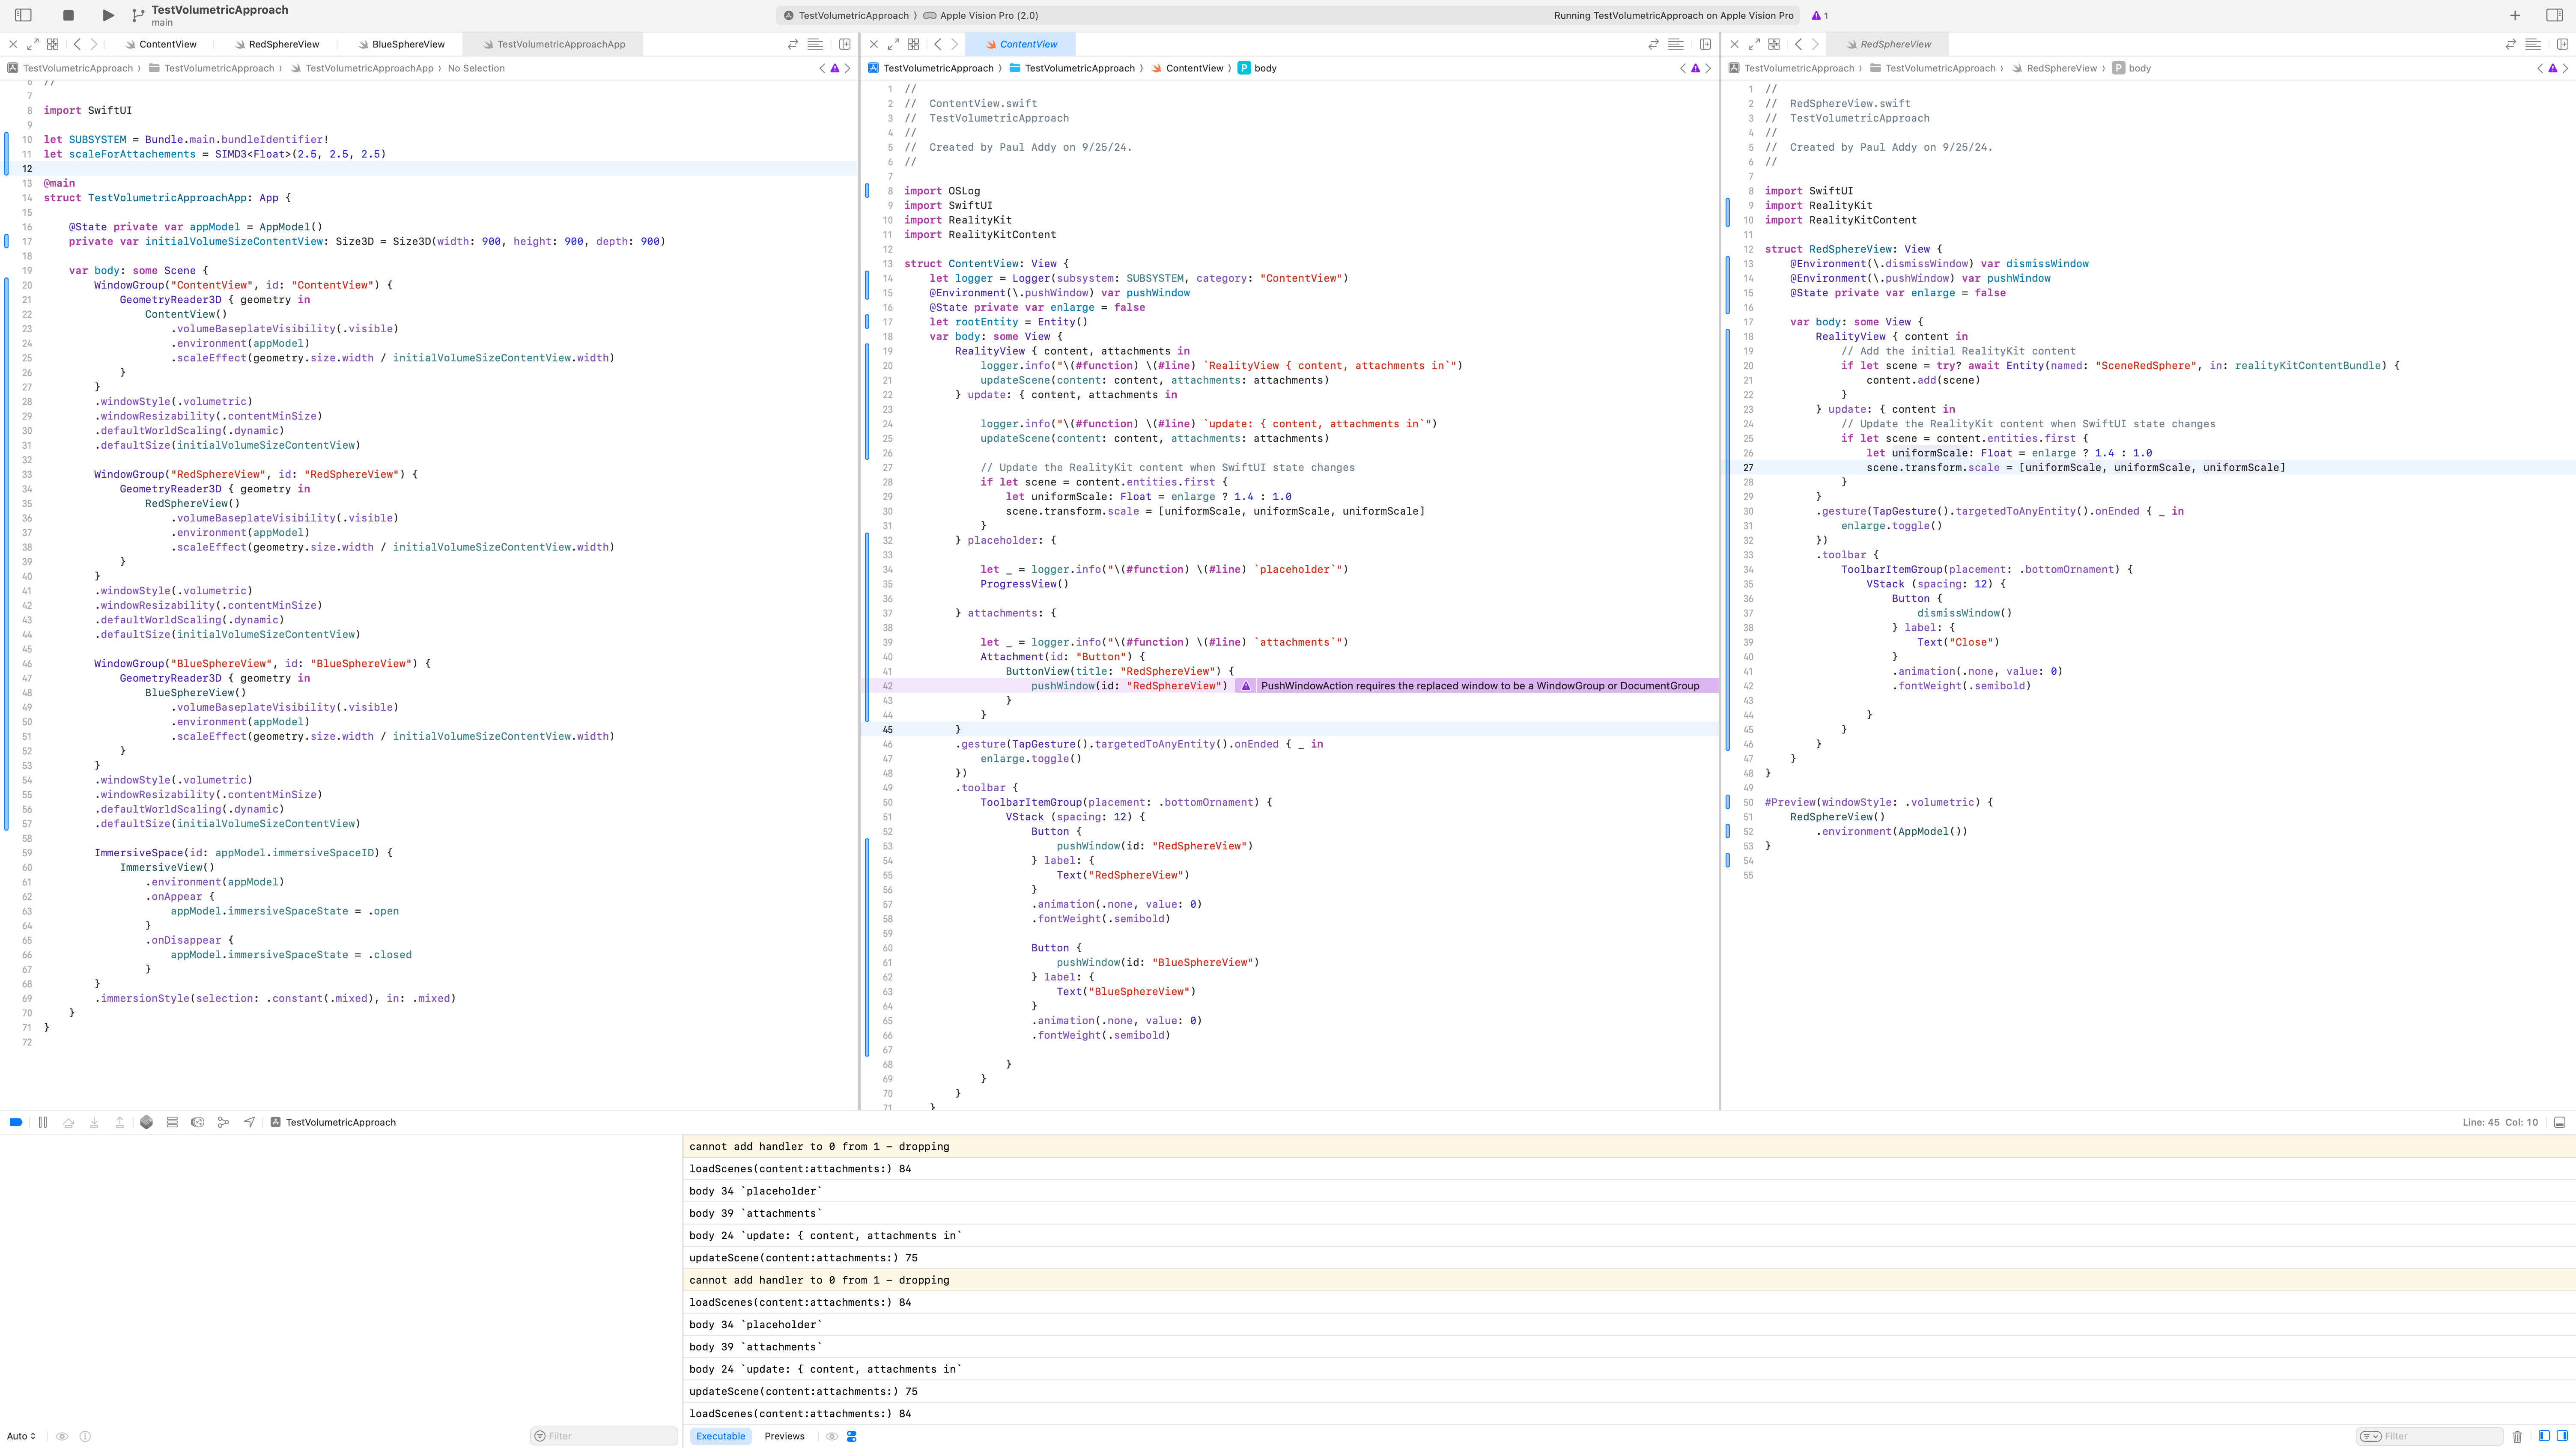Image resolution: width=2576 pixels, height=1448 pixels.
Task: Open related items grid in right editor
Action: point(1774,44)
